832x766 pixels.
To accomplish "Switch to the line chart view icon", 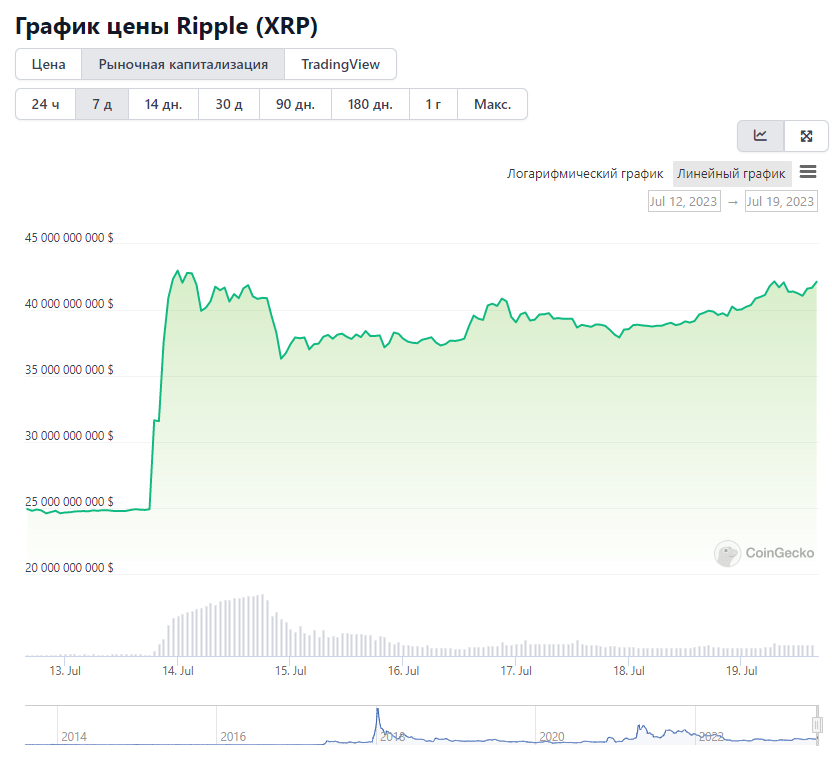I will (760, 136).
